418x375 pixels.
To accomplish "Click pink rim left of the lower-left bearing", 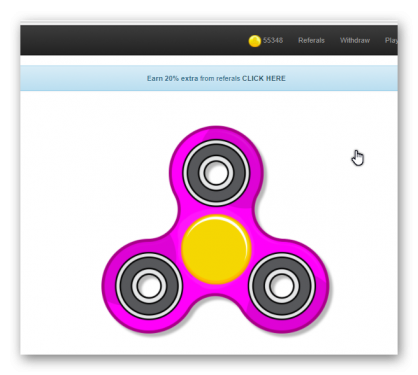I will [x=108, y=286].
